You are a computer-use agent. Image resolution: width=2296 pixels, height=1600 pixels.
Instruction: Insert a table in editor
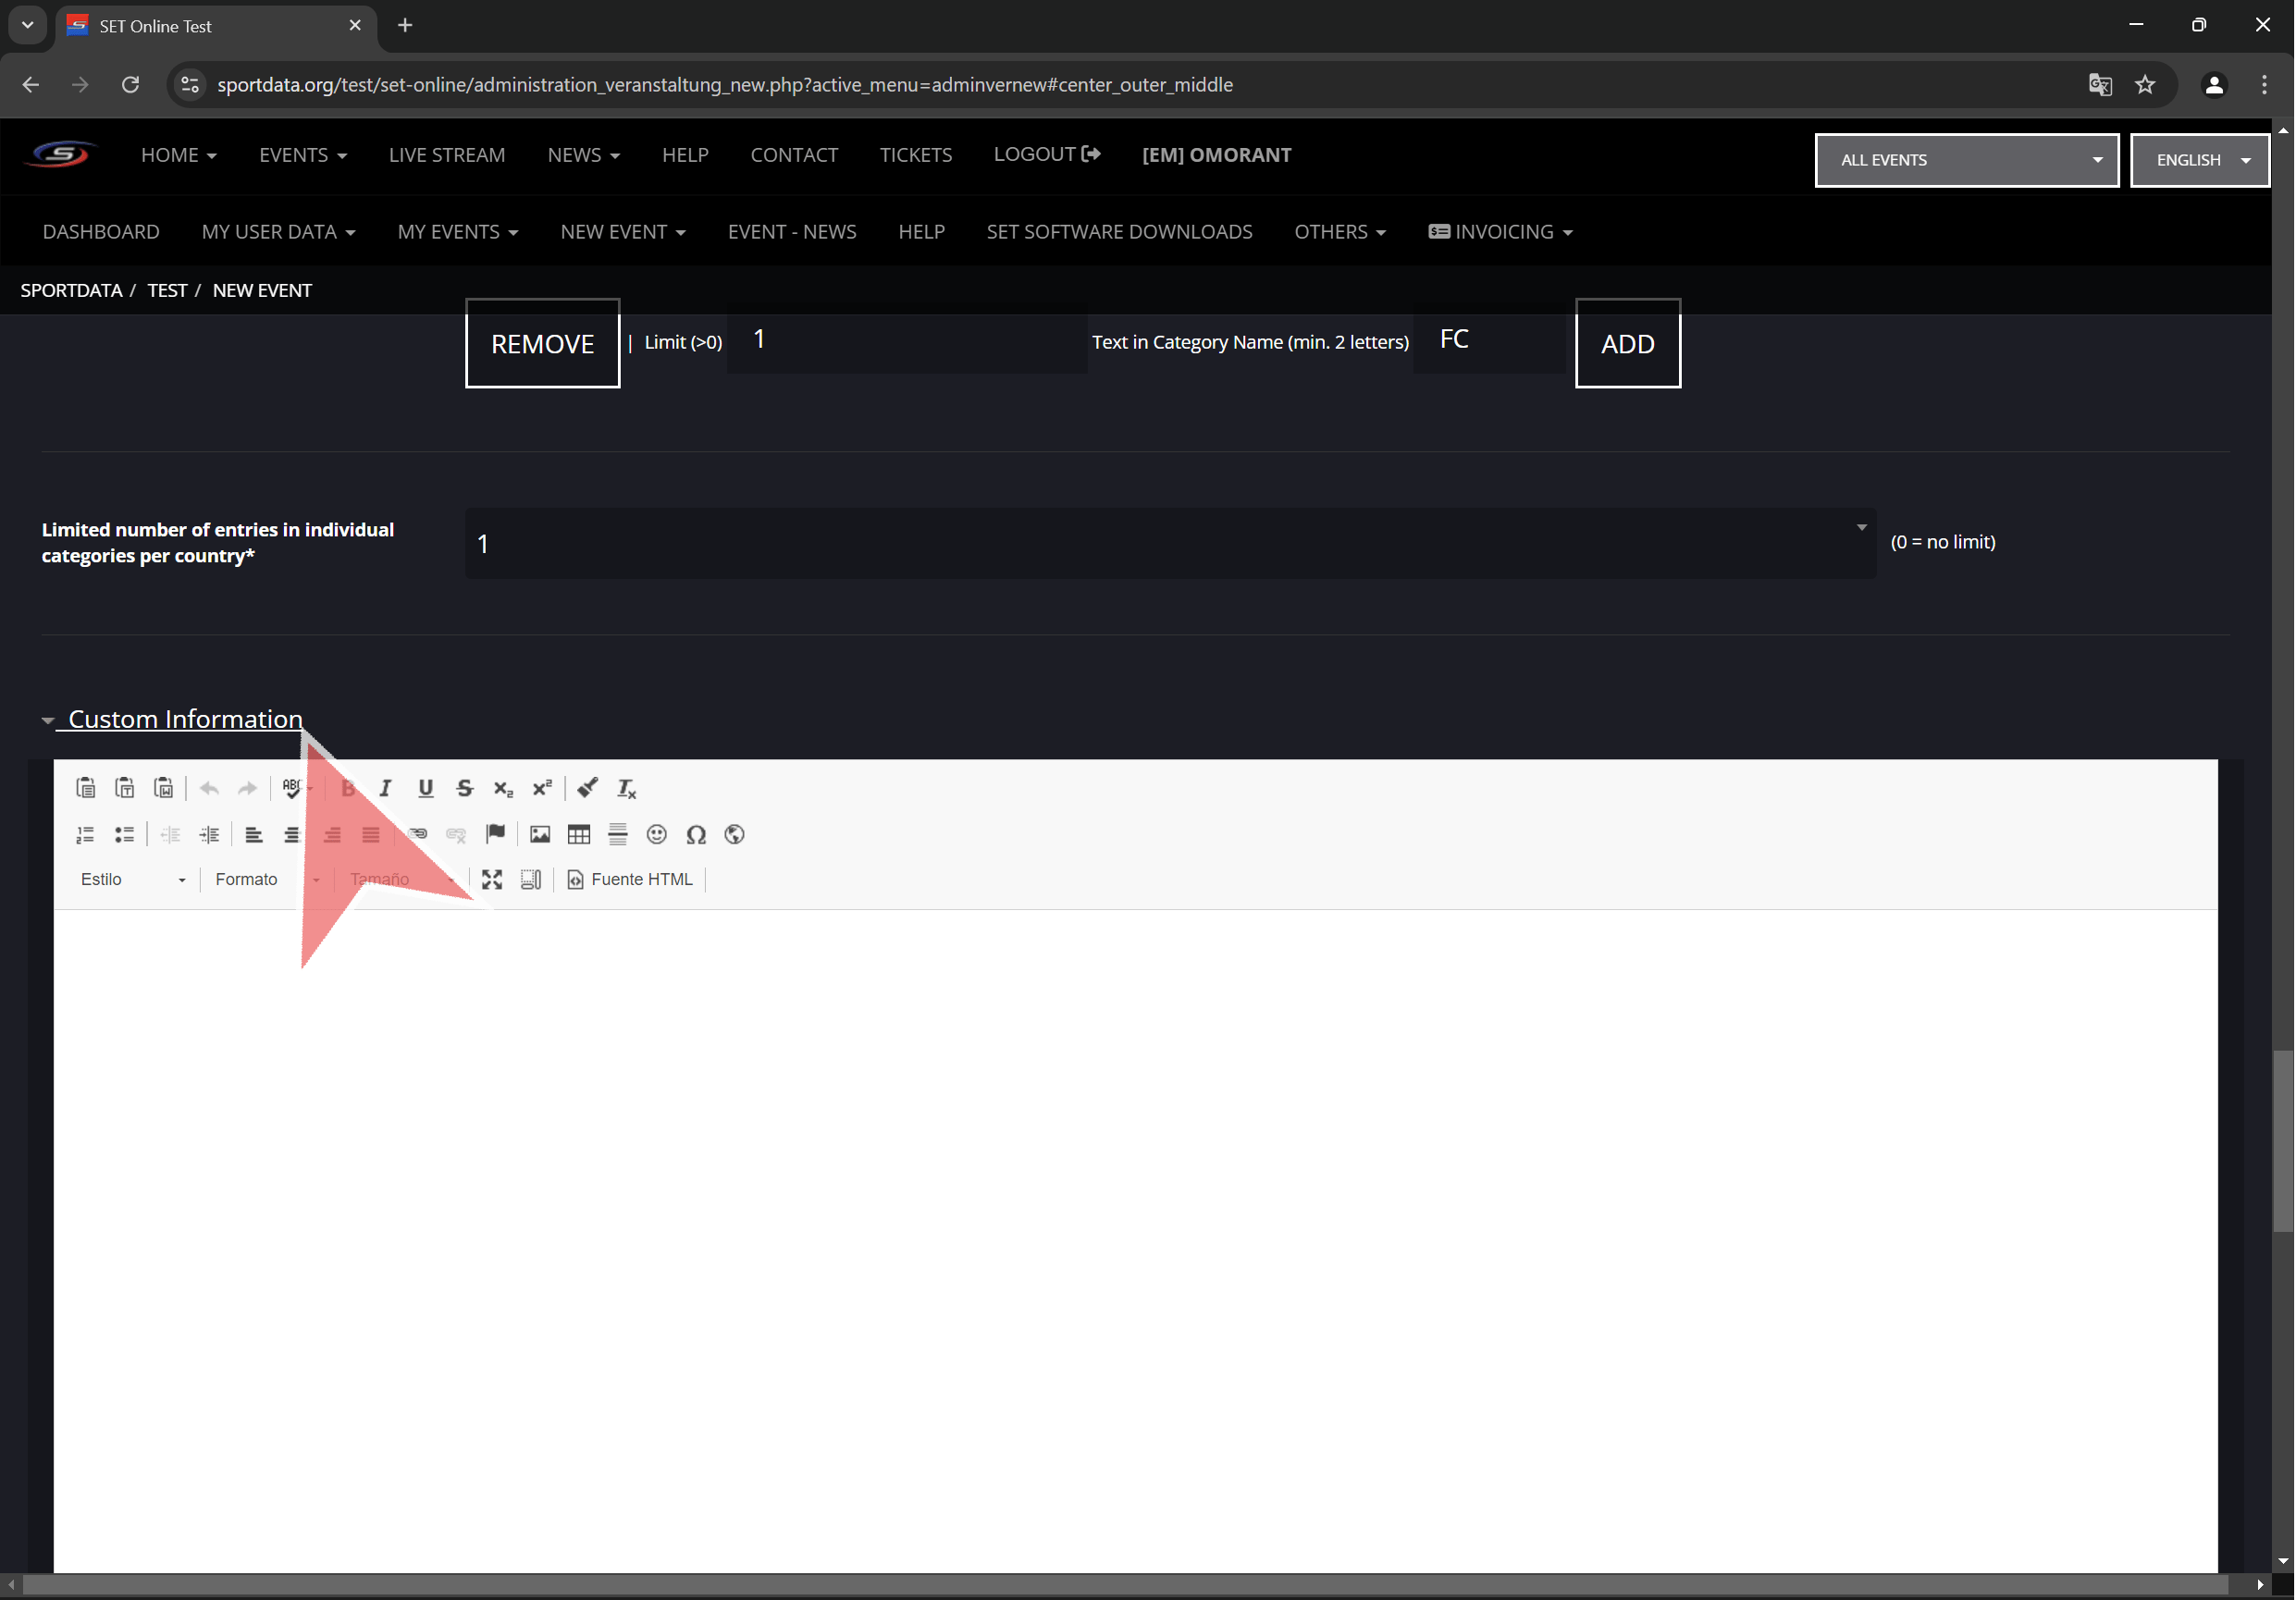[578, 834]
